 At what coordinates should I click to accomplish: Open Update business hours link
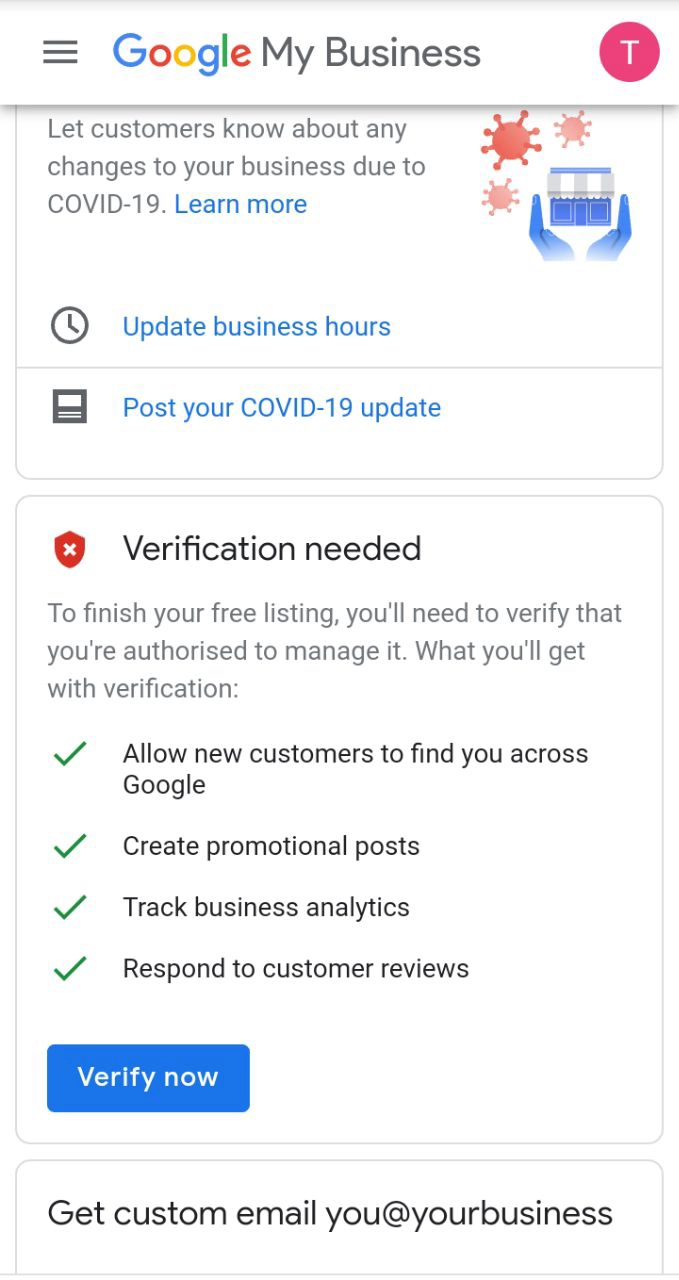[x=256, y=326]
